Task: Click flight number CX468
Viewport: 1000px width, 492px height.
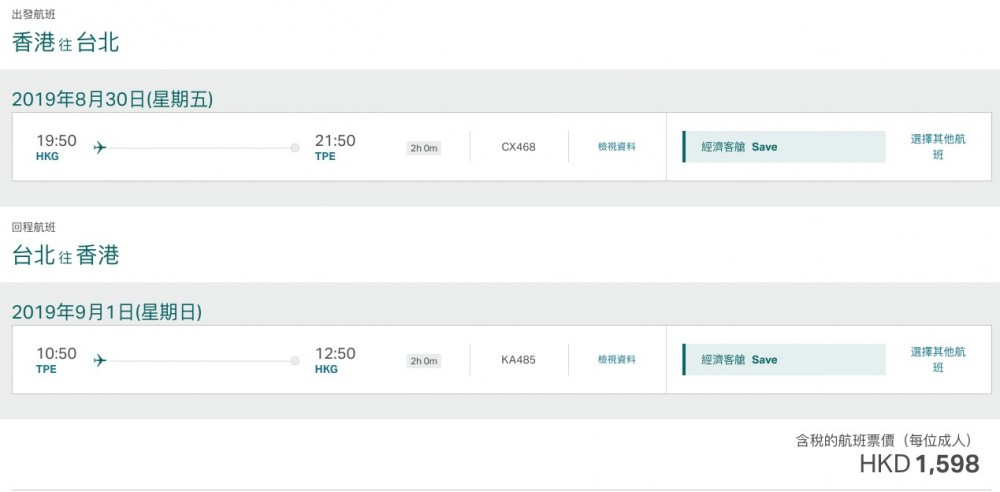Action: [518, 147]
